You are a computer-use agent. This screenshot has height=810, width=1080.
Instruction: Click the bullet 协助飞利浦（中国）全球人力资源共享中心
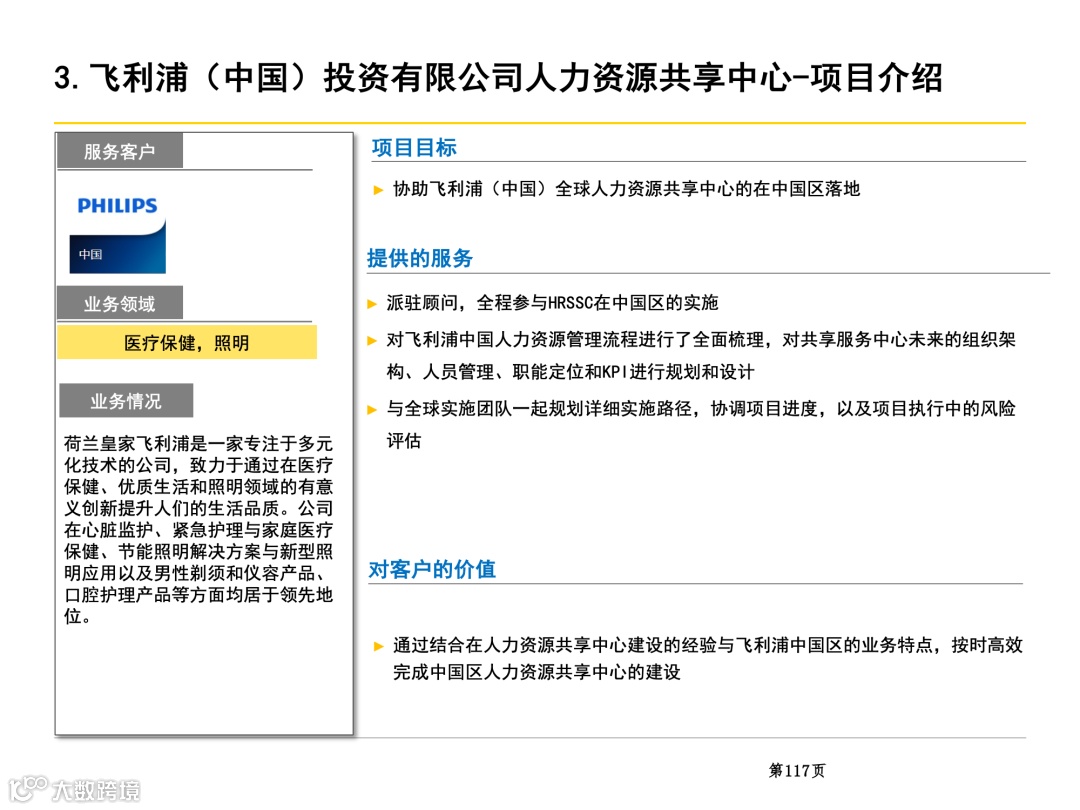coord(626,189)
